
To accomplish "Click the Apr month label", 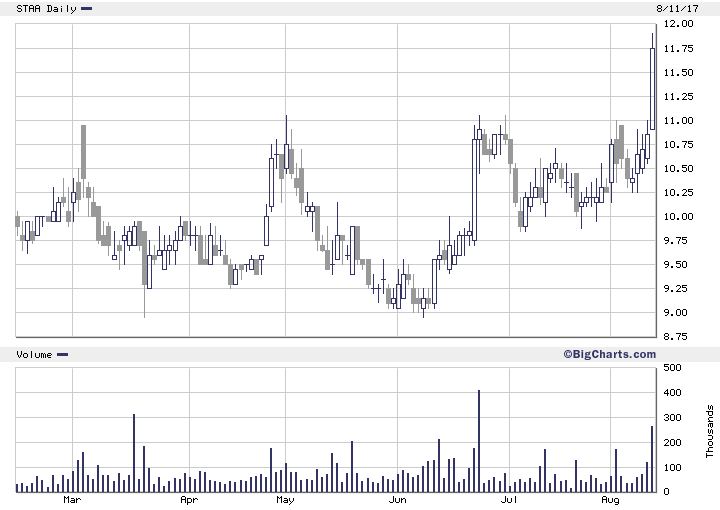I will pyautogui.click(x=189, y=500).
